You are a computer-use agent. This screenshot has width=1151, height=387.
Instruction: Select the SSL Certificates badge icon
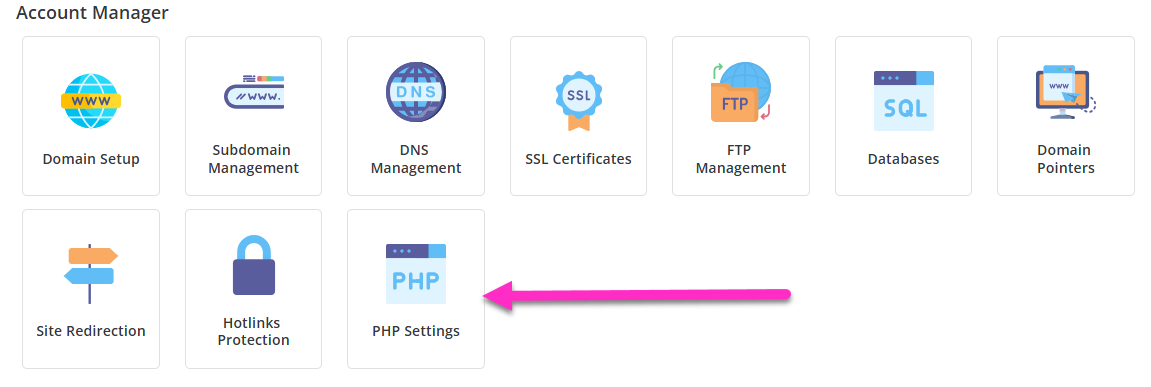coord(578,101)
